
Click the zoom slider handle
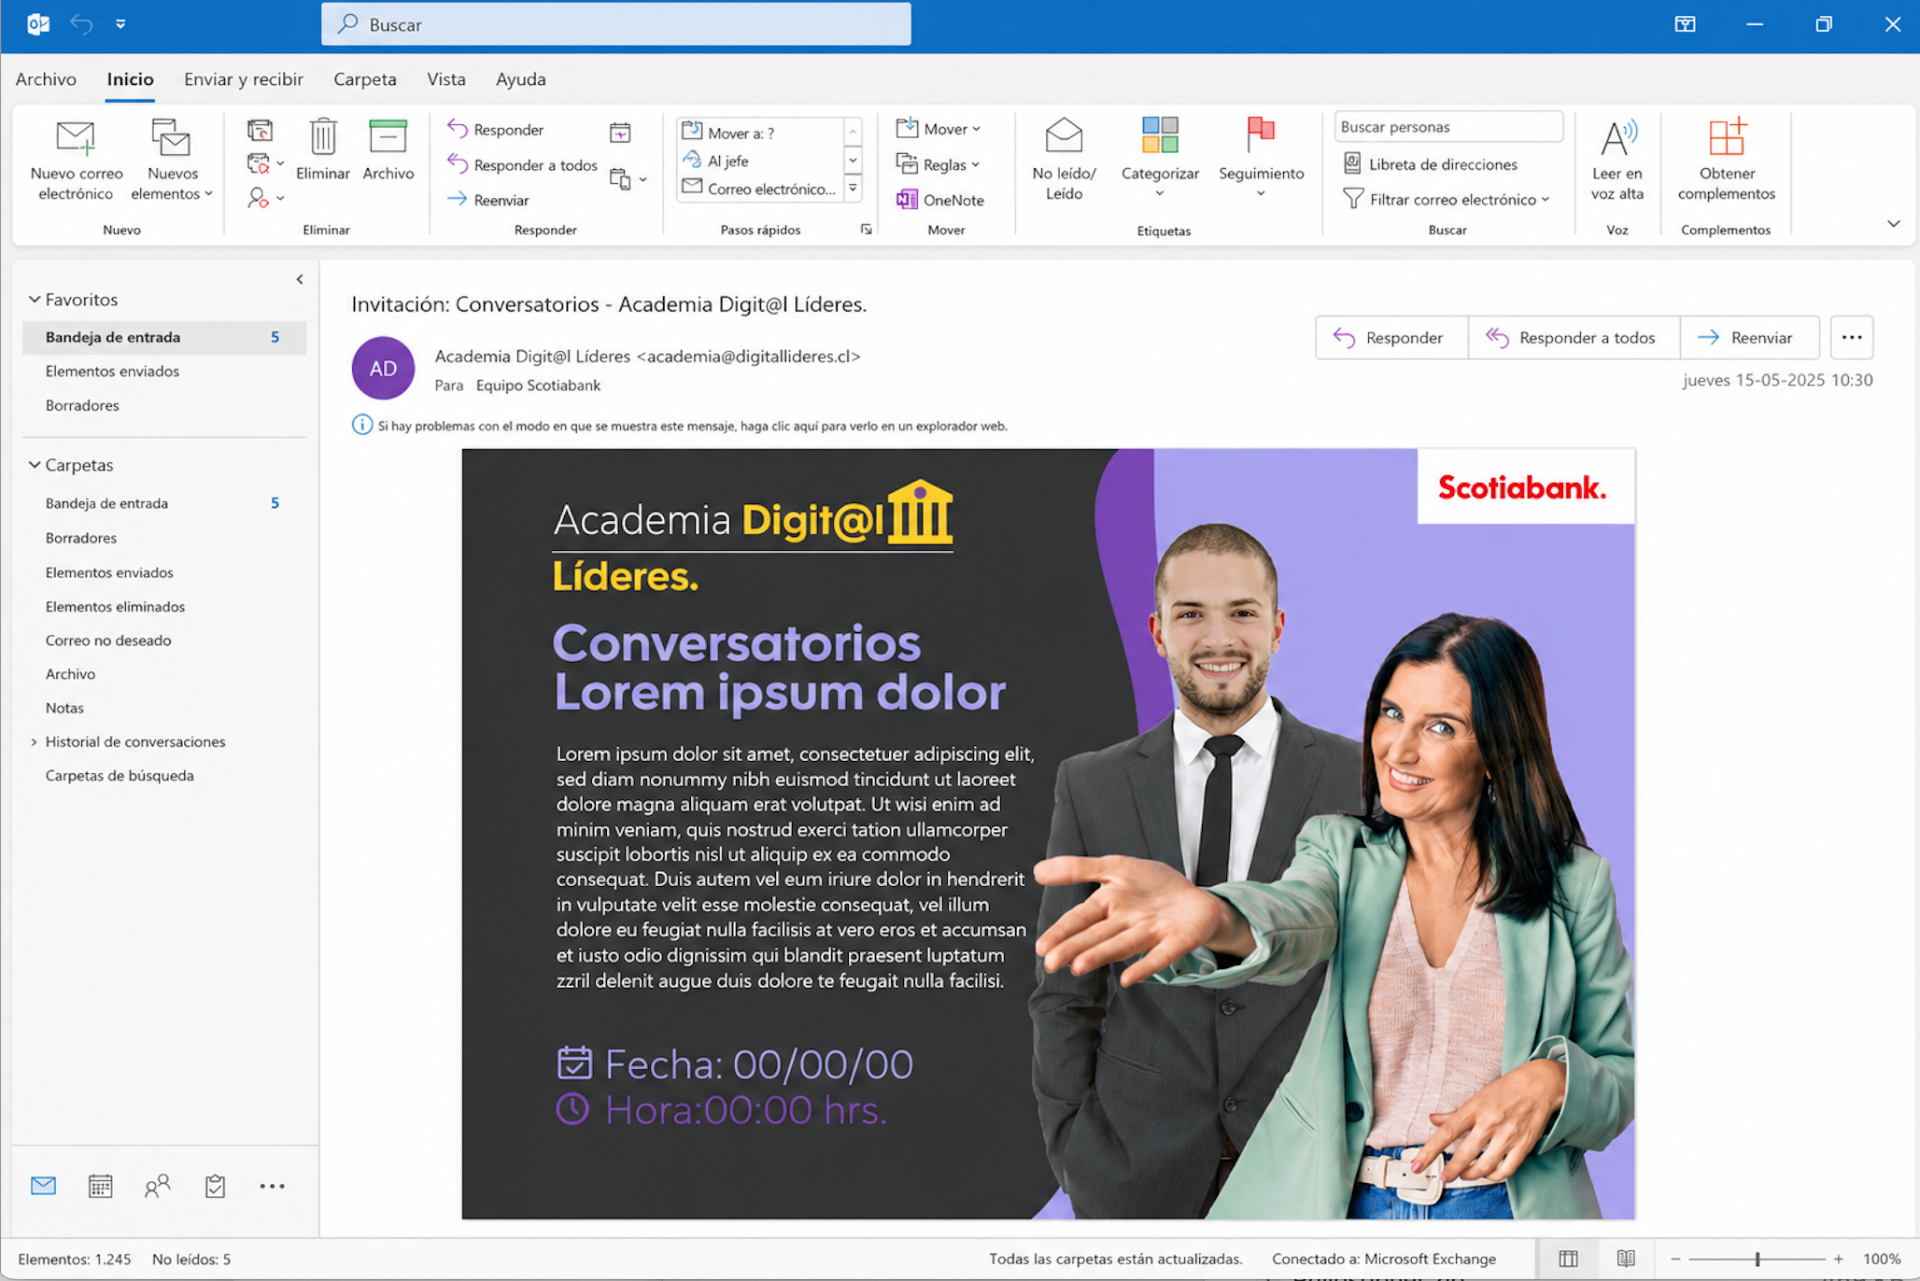pos(1757,1259)
